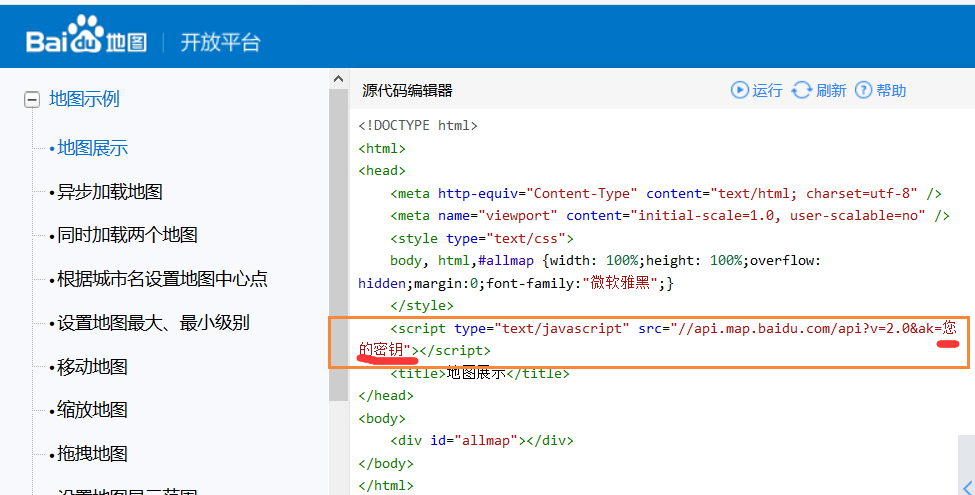The image size is (975, 495).
Task: Open the 同时加载两个地图 example
Action: click(127, 235)
